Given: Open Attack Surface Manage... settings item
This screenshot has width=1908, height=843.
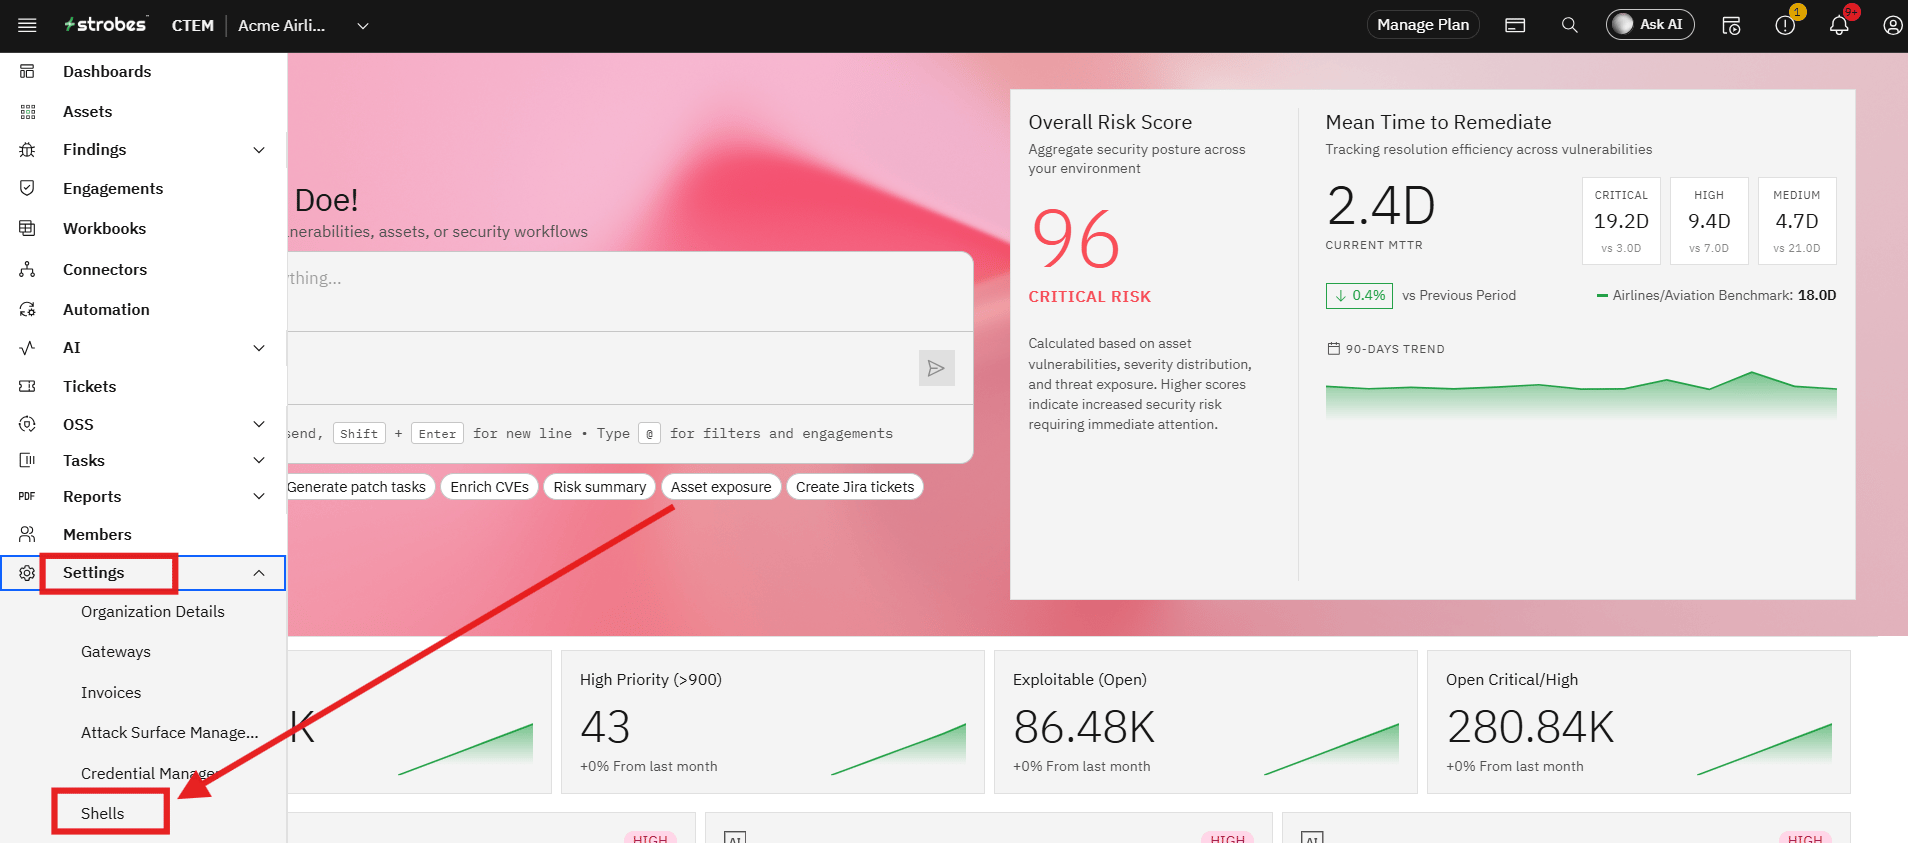Looking at the screenshot, I should [169, 732].
